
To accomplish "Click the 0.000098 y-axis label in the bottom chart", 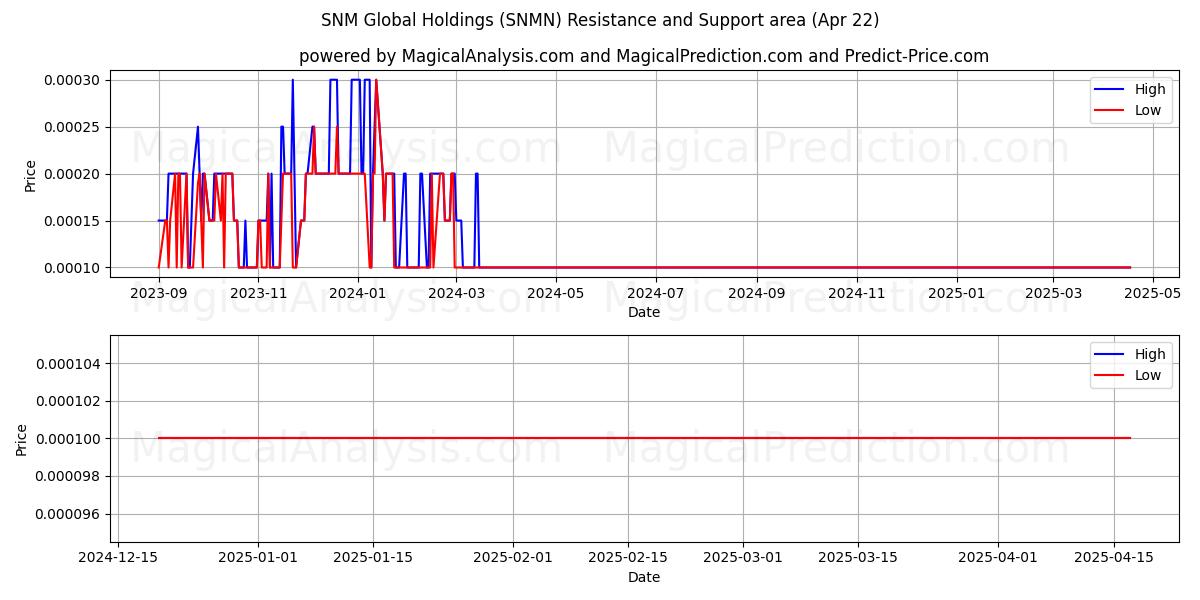I will pos(66,476).
